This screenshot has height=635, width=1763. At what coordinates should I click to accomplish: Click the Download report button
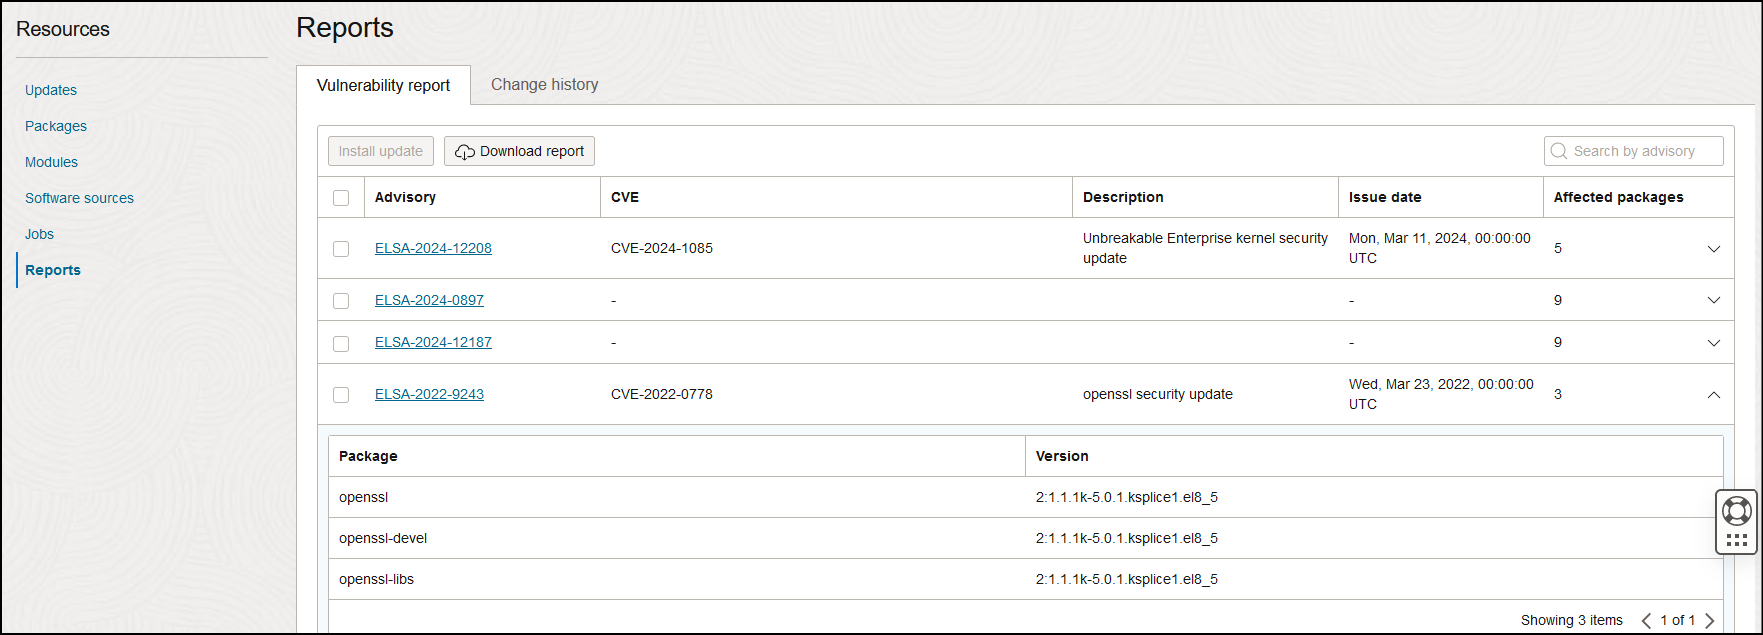pos(520,151)
